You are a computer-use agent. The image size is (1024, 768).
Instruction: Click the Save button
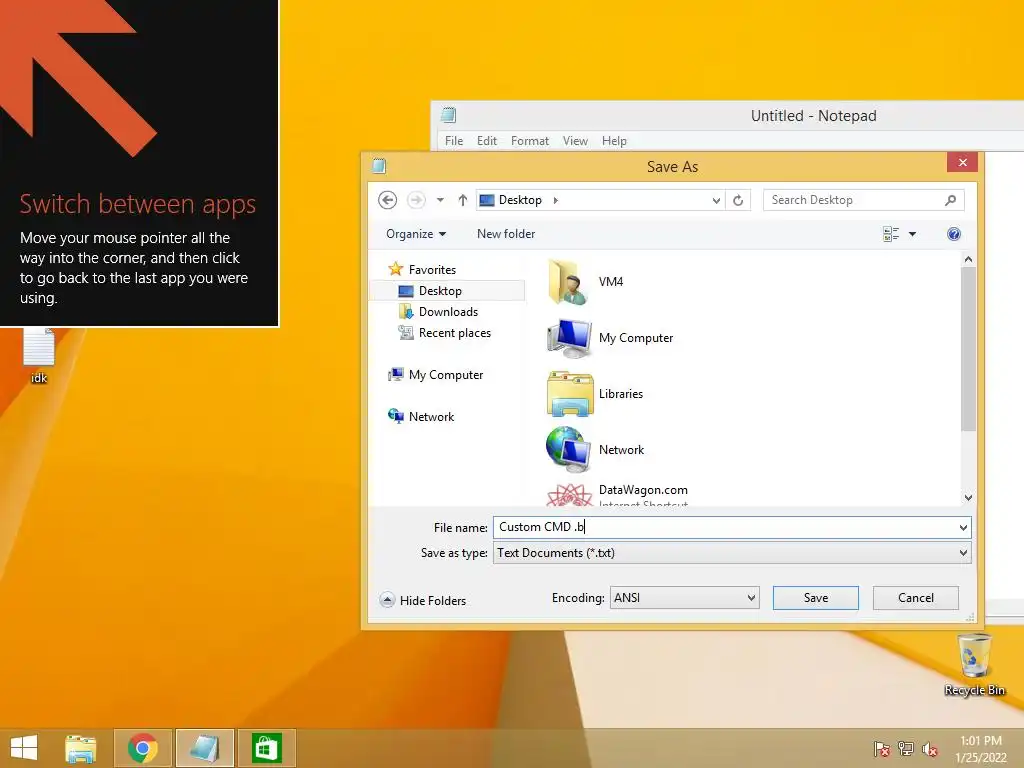pos(815,598)
